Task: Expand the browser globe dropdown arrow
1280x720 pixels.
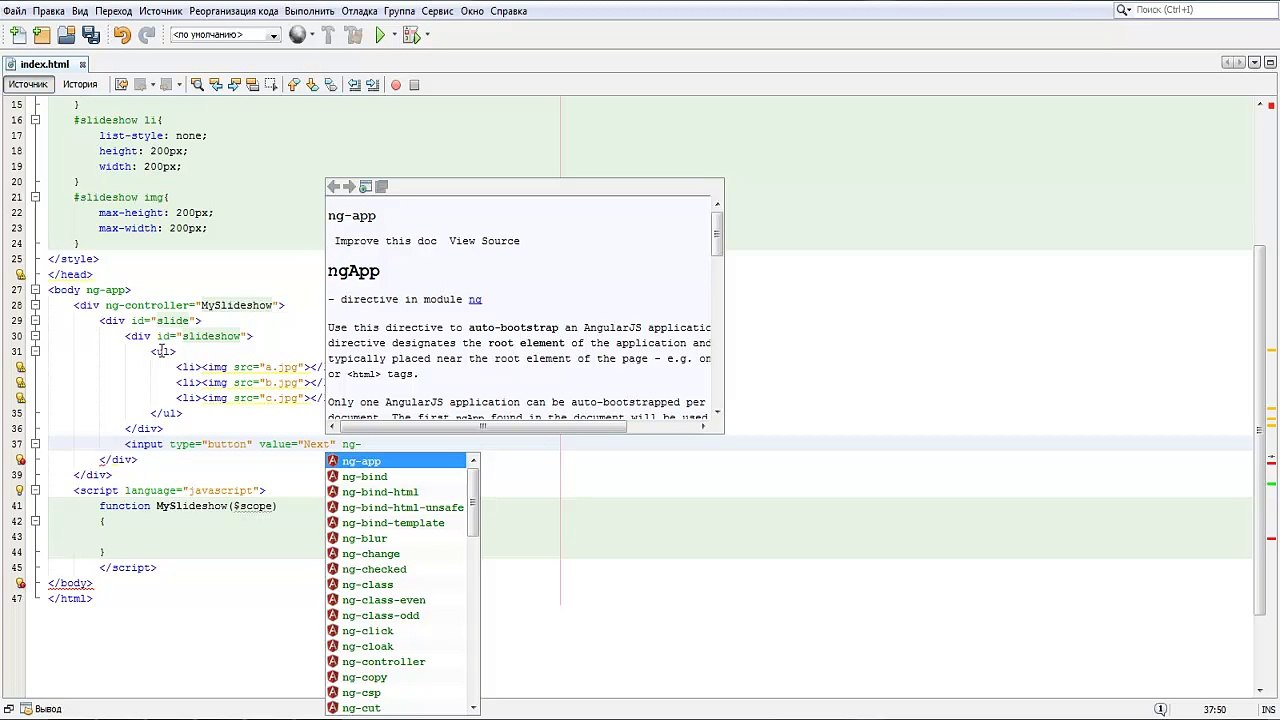Action: pyautogui.click(x=312, y=35)
